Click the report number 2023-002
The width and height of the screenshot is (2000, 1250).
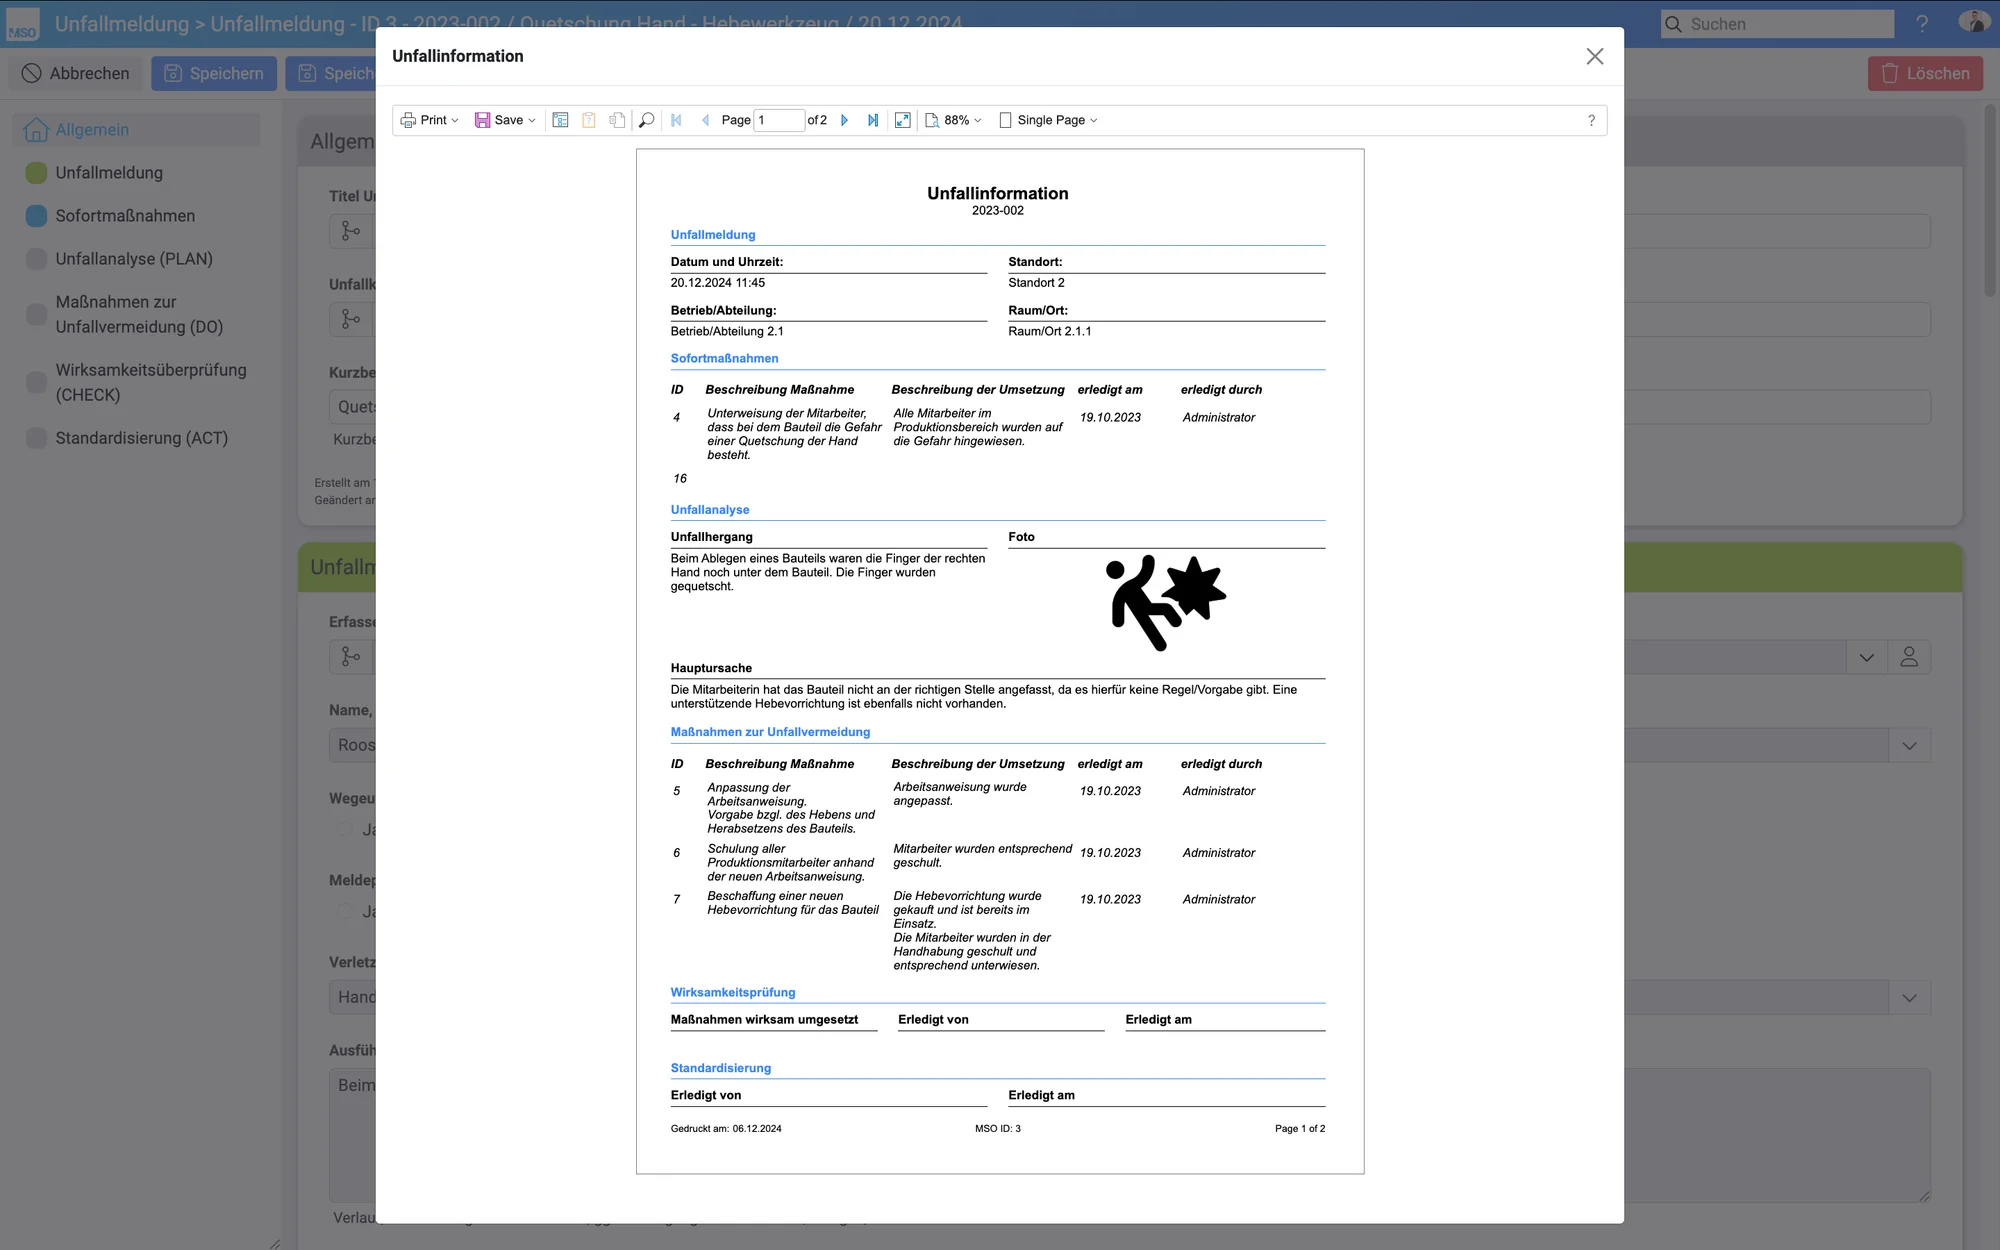[998, 211]
